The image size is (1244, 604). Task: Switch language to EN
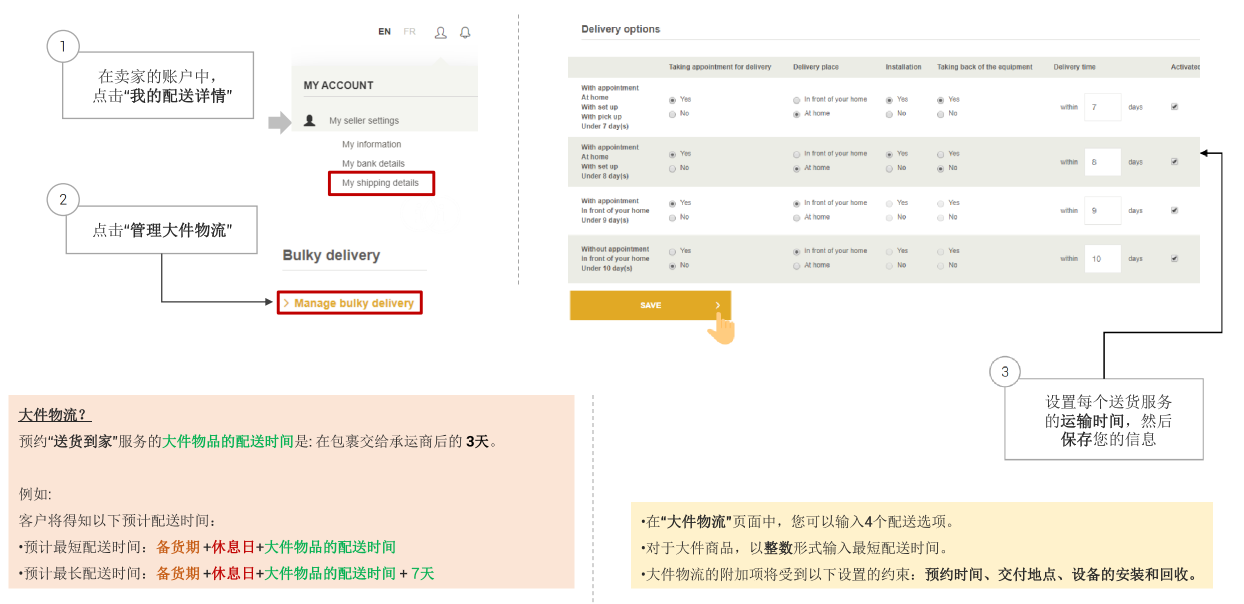click(384, 32)
